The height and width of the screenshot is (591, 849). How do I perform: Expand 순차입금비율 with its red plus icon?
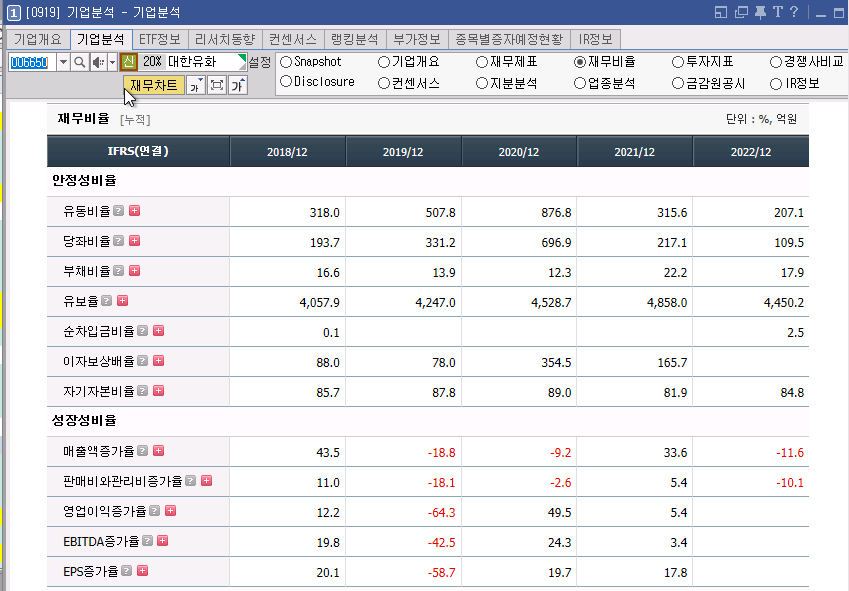click(158, 331)
